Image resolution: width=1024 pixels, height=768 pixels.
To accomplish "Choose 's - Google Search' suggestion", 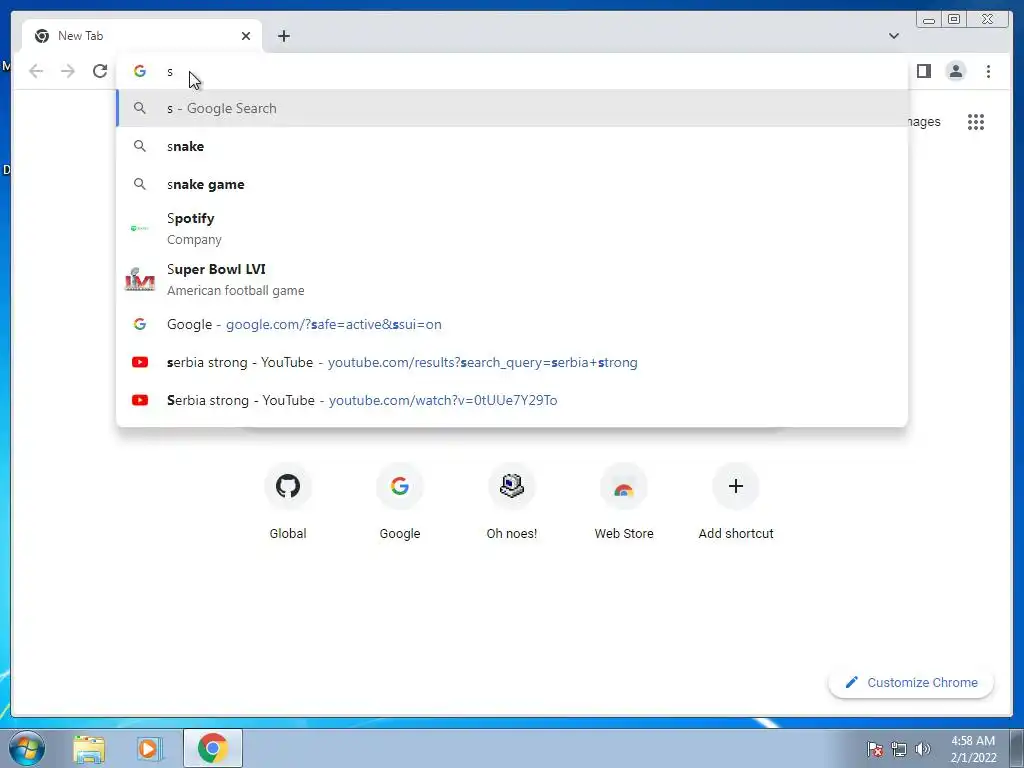I will (x=512, y=108).
